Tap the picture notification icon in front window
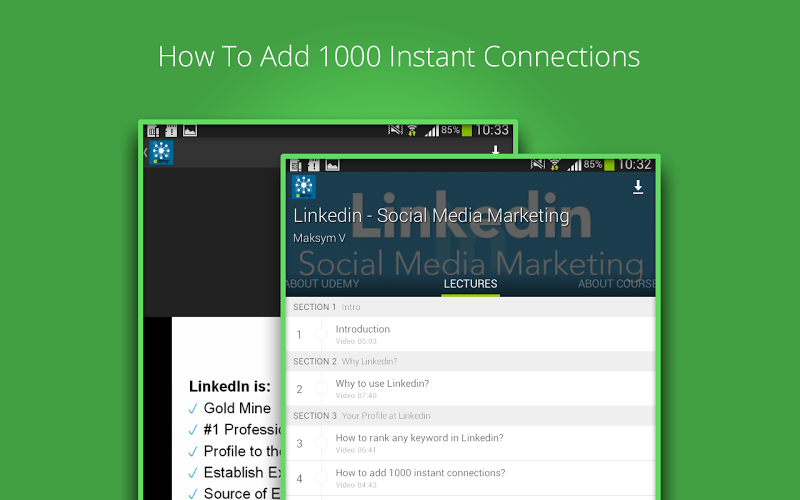The height and width of the screenshot is (500, 800). [x=333, y=165]
